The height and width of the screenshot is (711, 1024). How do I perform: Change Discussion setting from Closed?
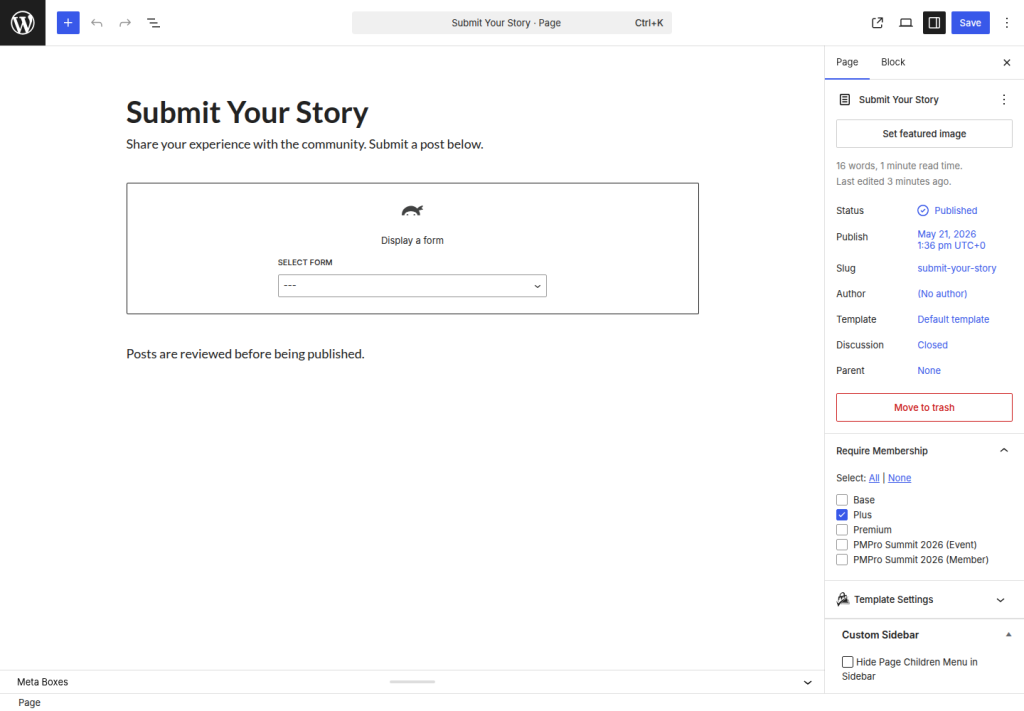(932, 345)
